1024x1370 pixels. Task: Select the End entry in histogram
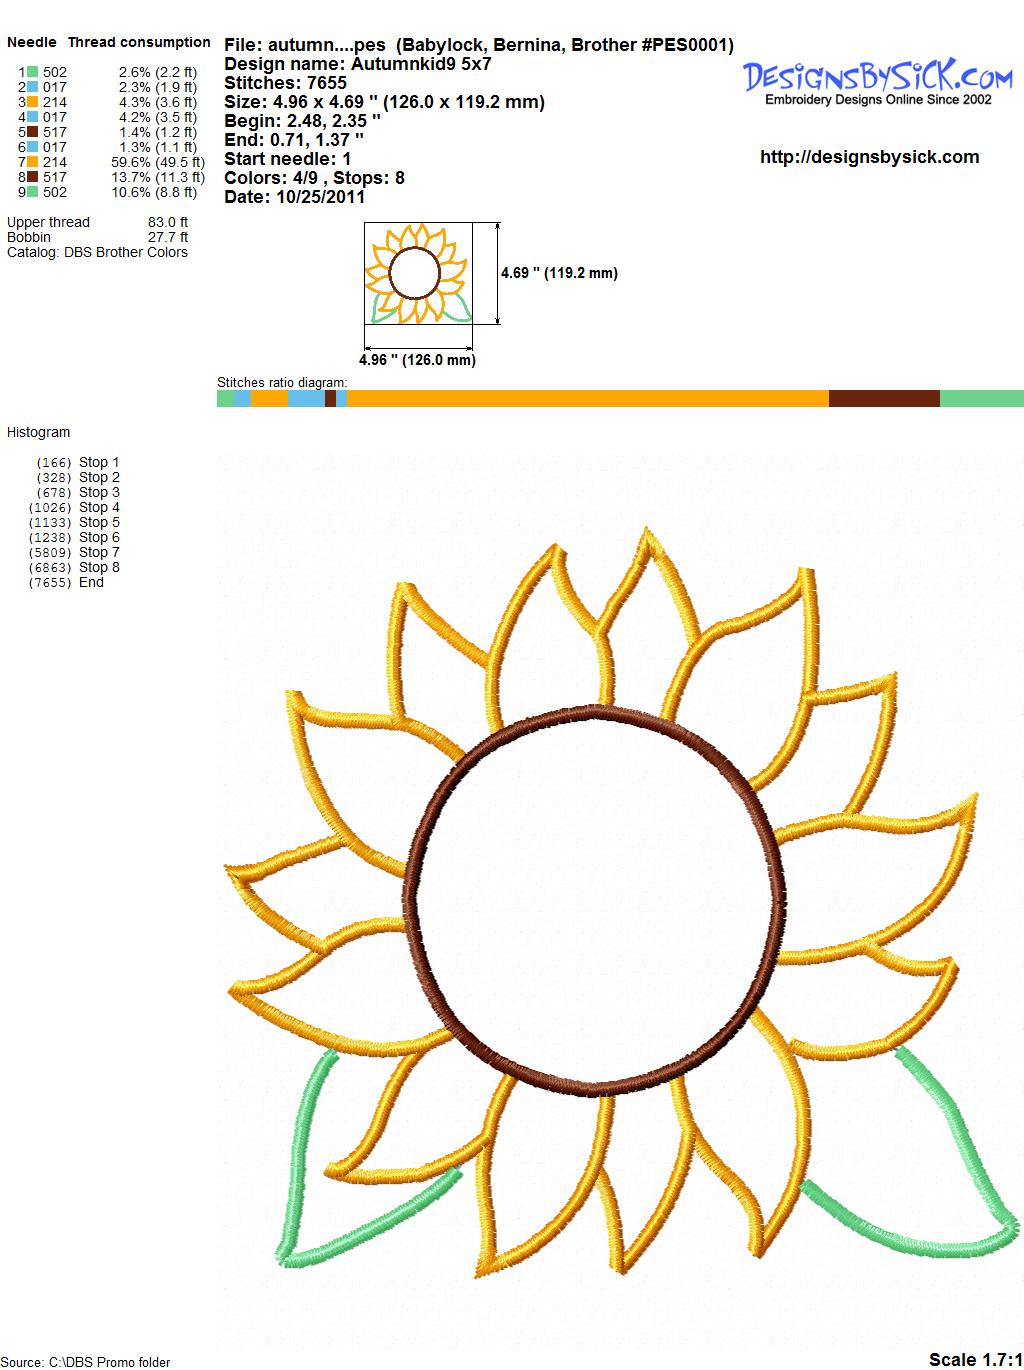91,582
